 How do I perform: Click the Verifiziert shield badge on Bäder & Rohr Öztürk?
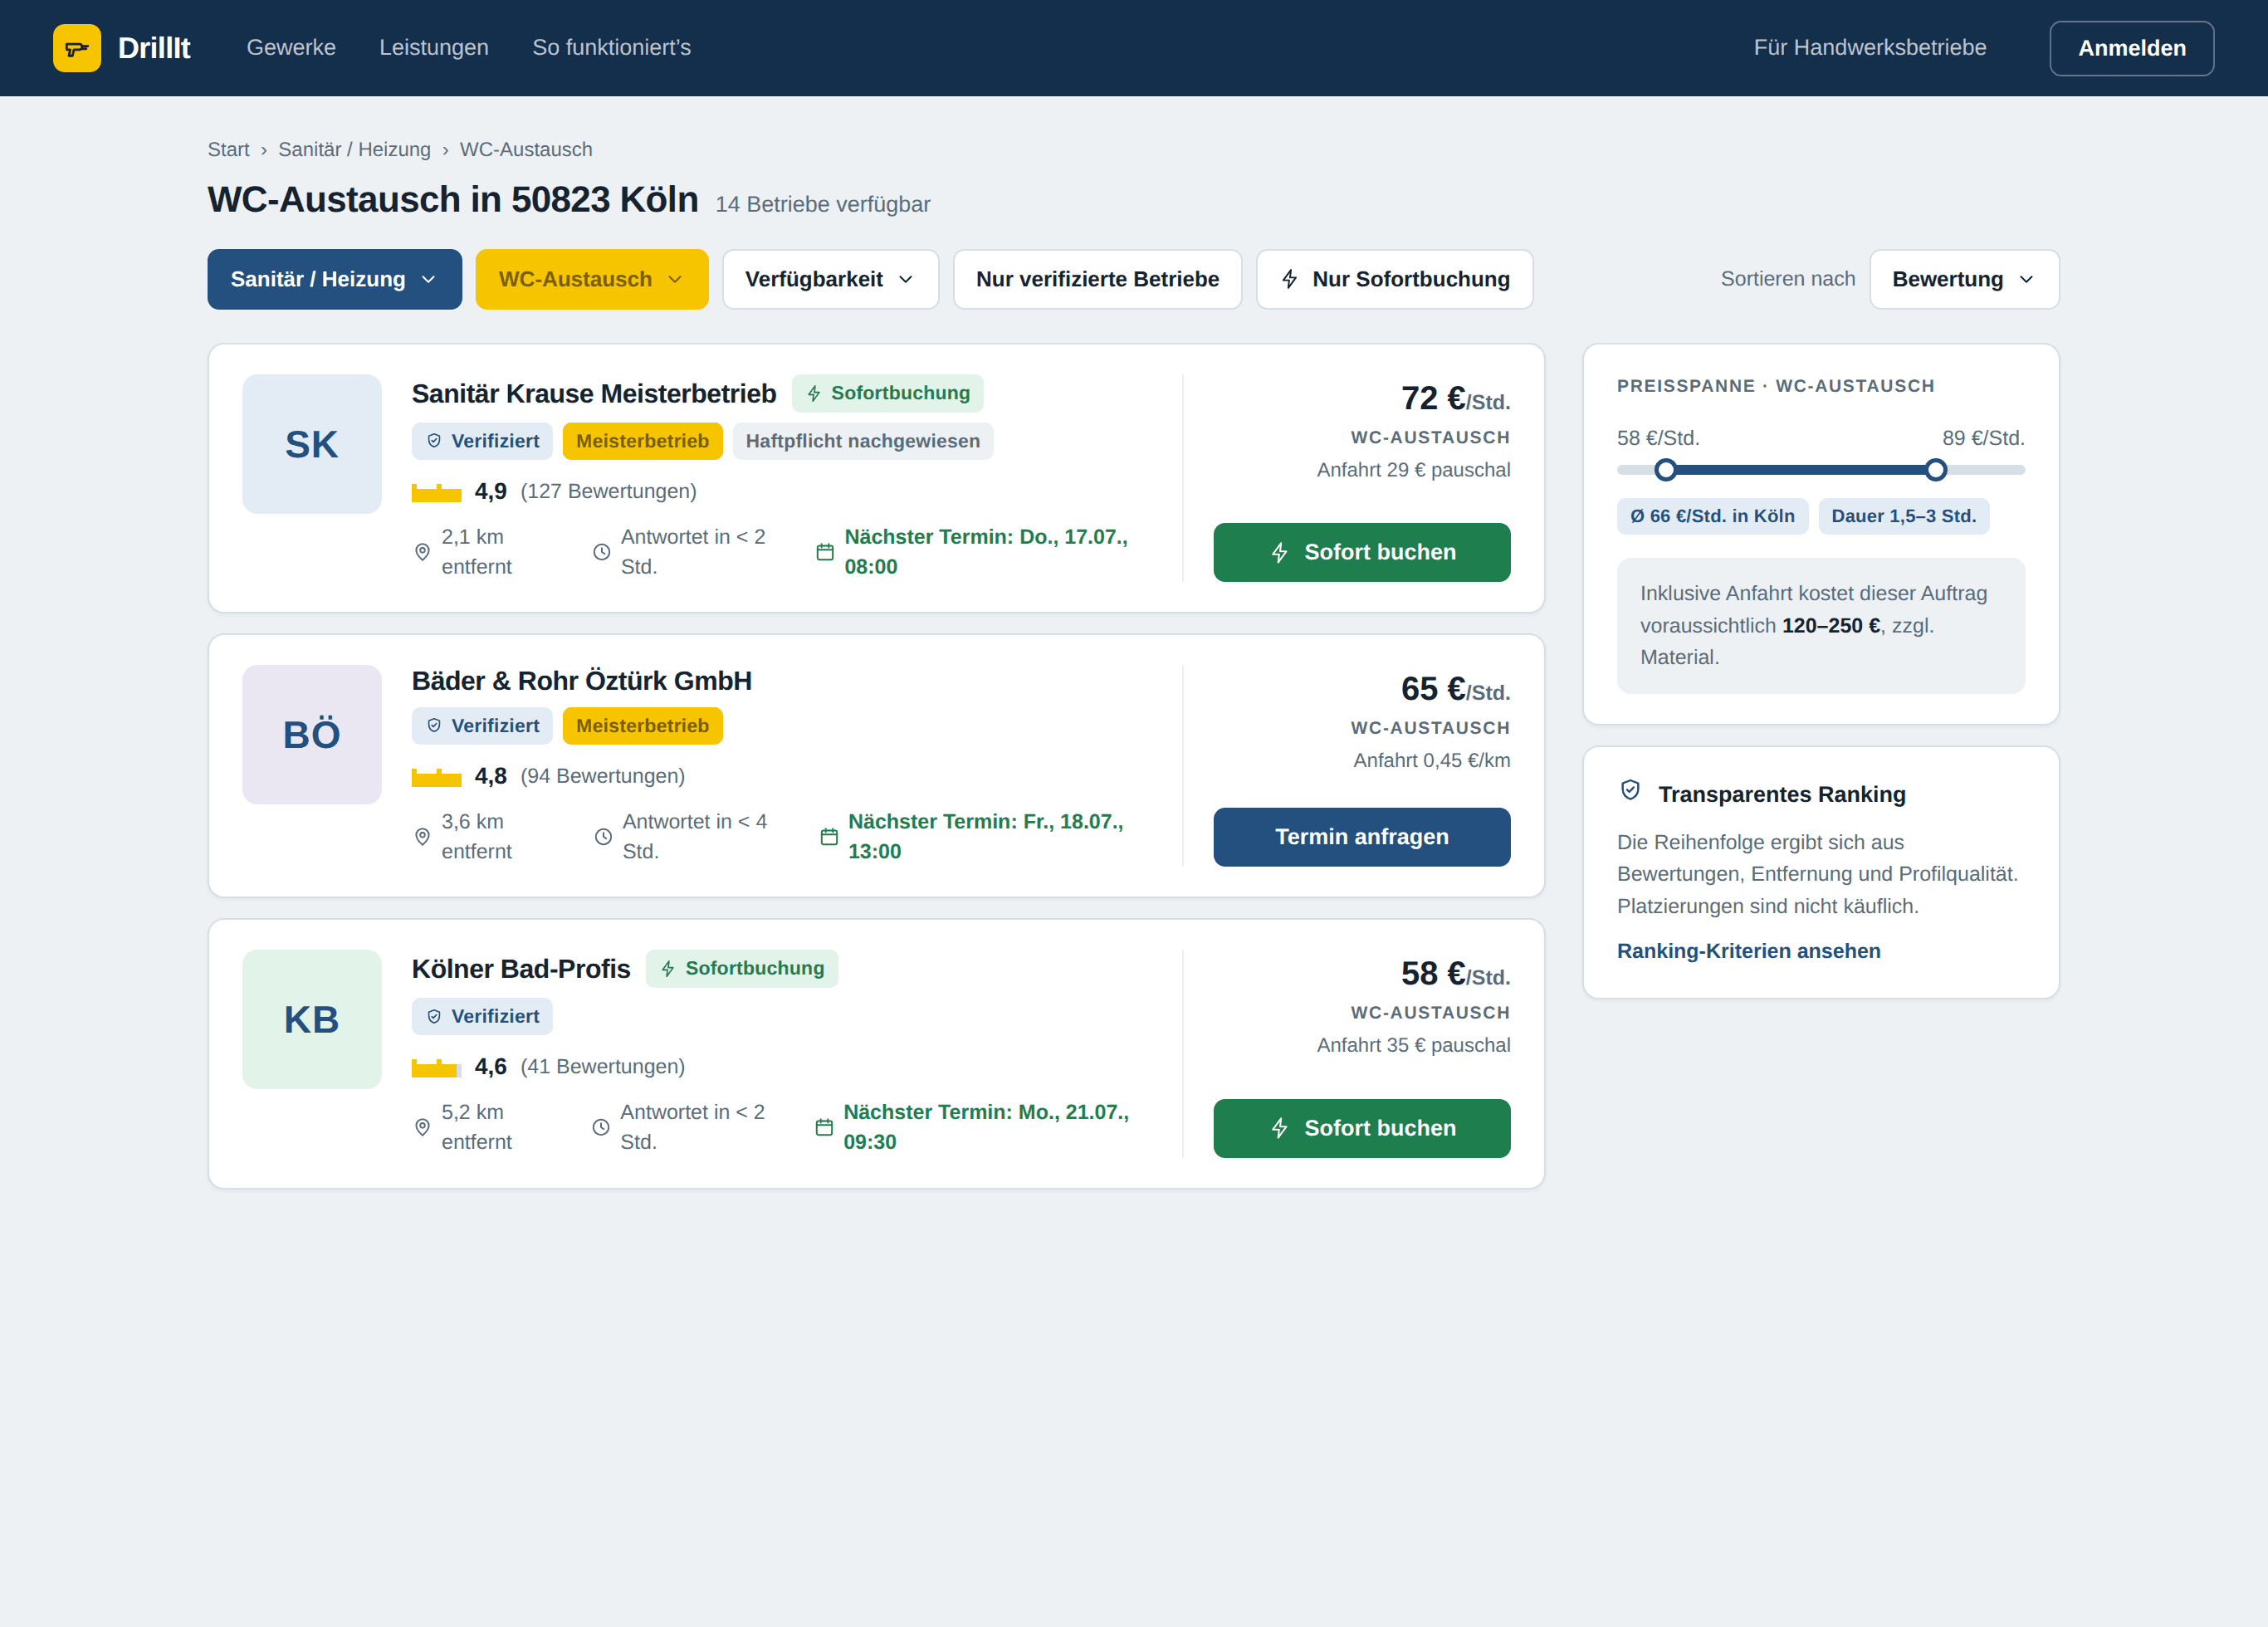[482, 726]
